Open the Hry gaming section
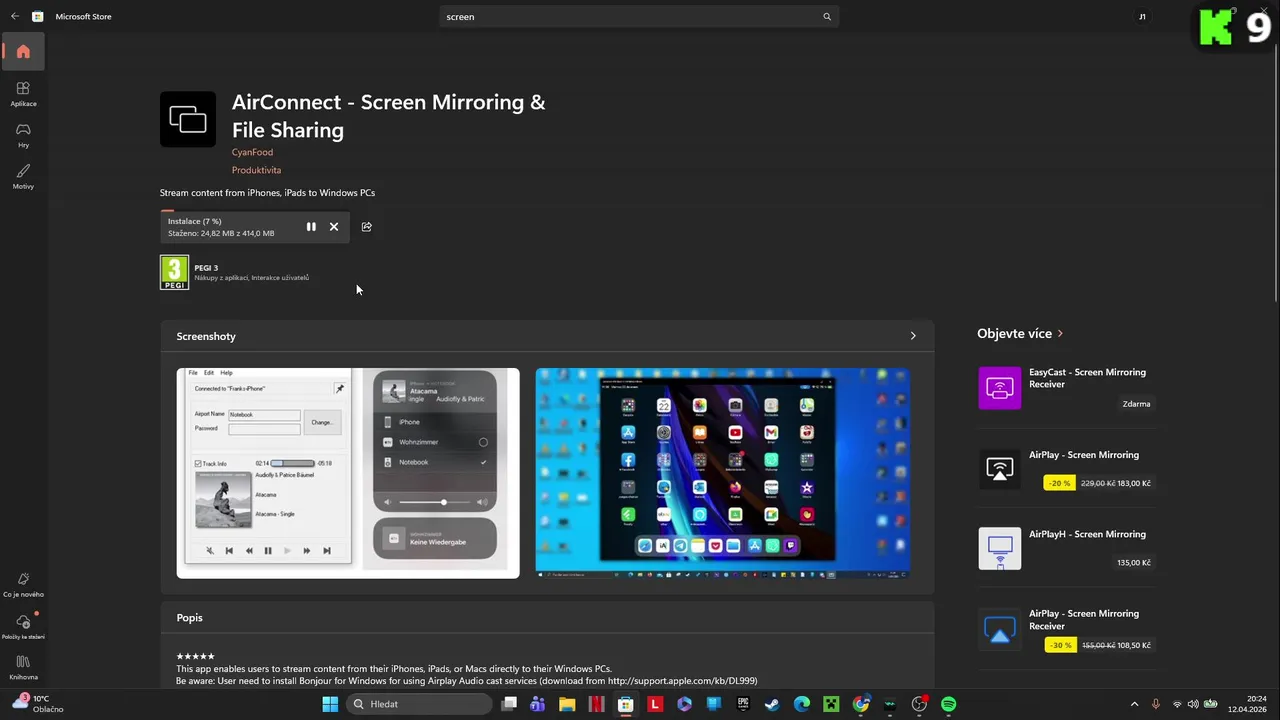 coord(23,135)
